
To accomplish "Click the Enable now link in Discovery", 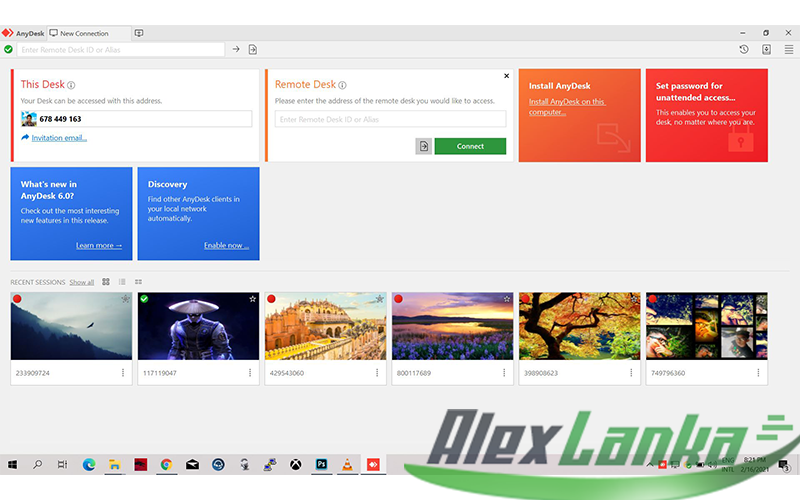I will click(226, 245).
